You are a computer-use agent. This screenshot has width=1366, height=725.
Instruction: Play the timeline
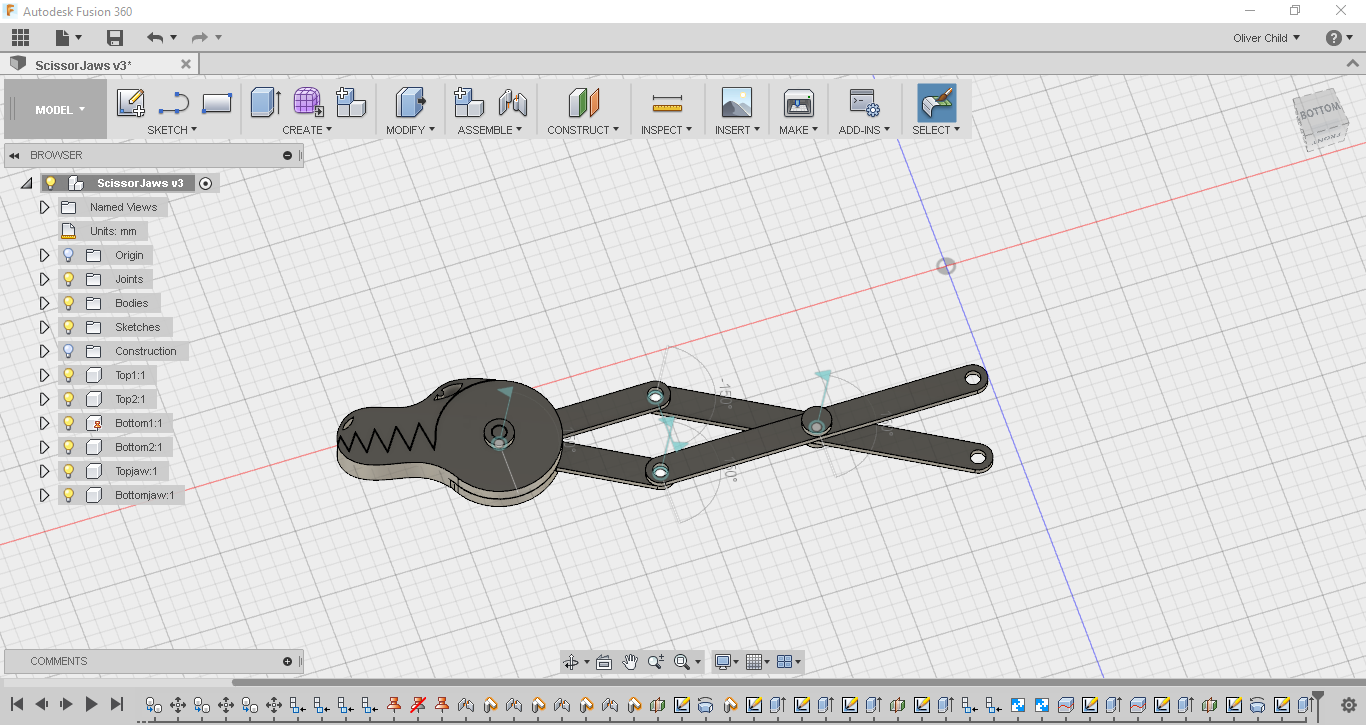pos(91,705)
